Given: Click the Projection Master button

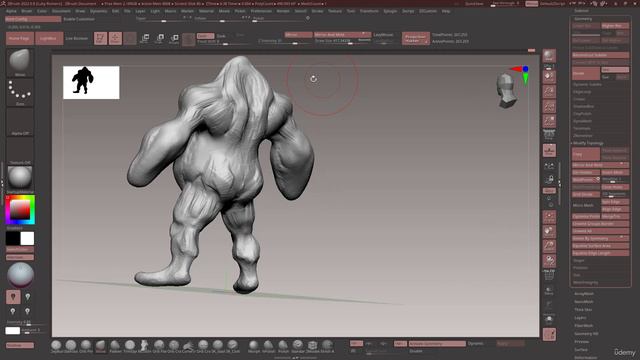Looking at the screenshot, I should [416, 38].
